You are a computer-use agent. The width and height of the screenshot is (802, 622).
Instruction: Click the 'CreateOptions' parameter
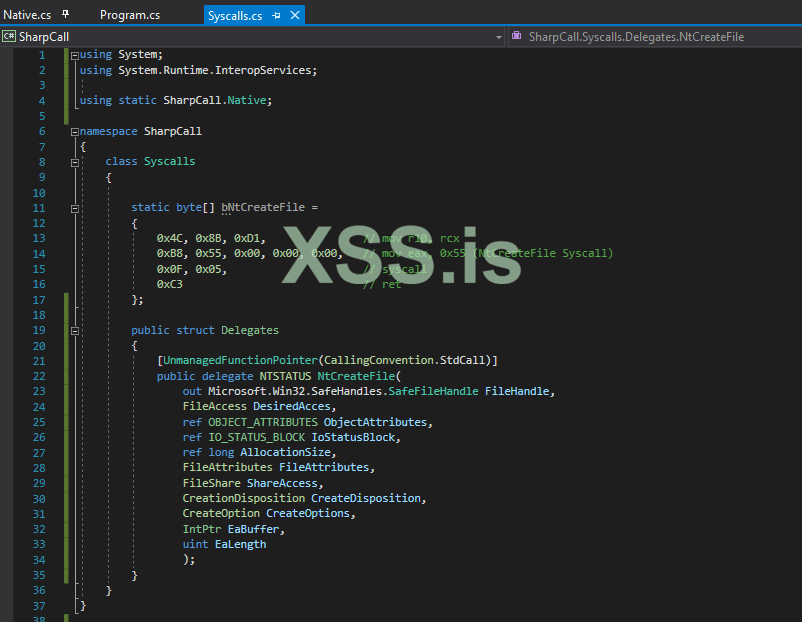(x=307, y=513)
